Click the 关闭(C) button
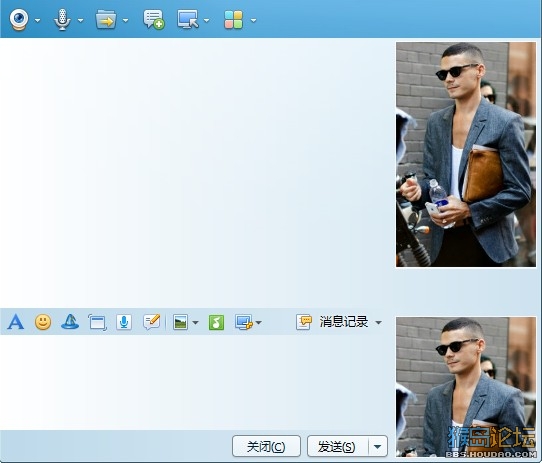Viewport: 542px width, 463px height. point(266,446)
